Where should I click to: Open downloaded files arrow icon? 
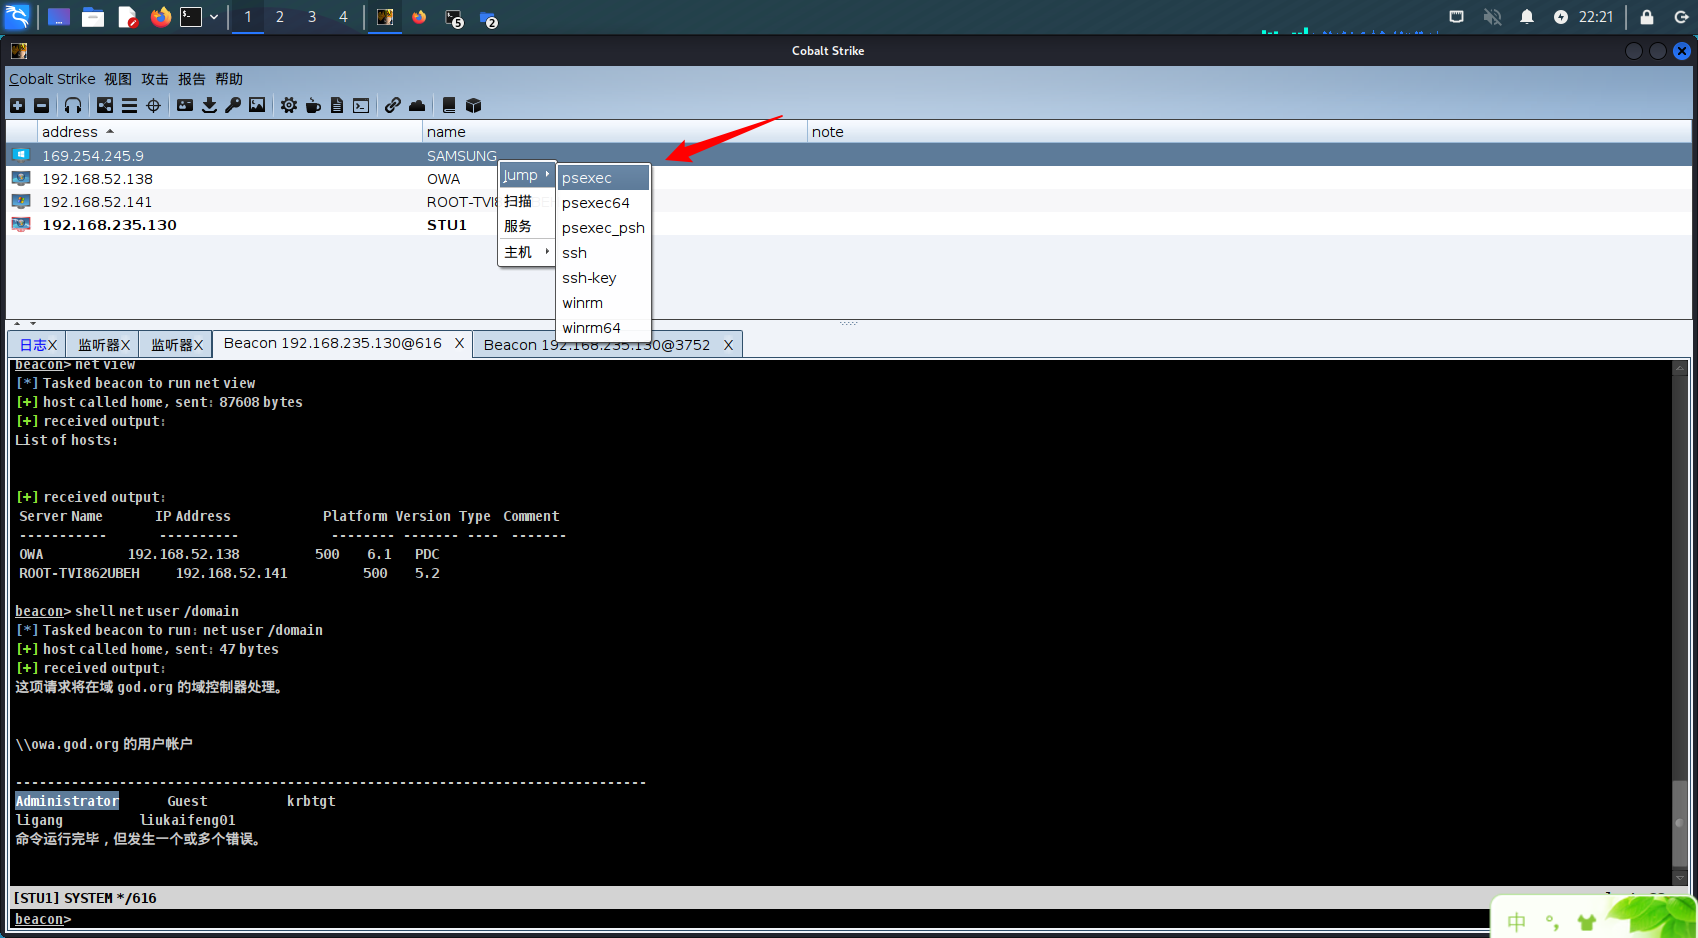[x=209, y=105]
